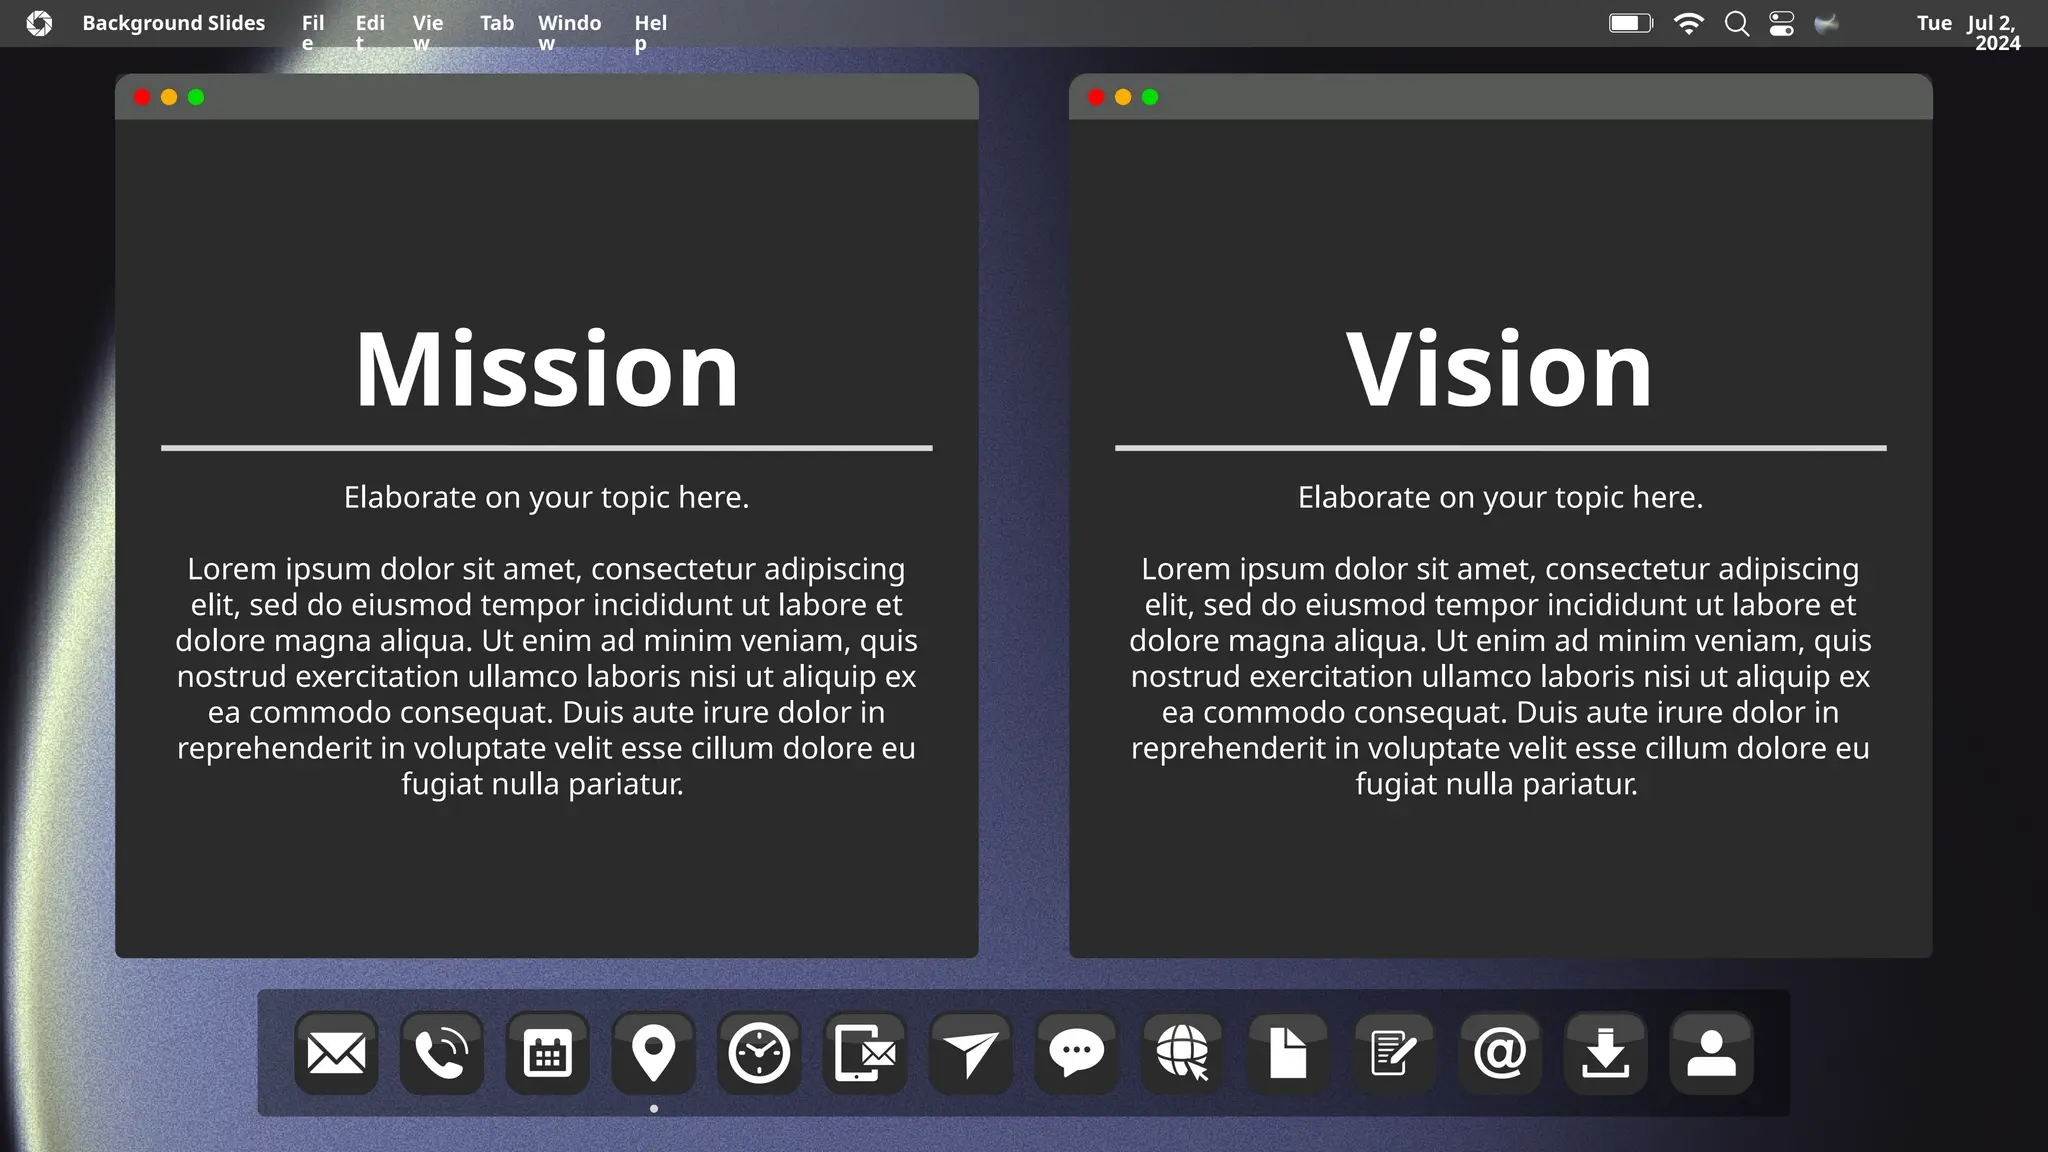Viewport: 2048px width, 1152px height.
Task: Click the notes with pencil icon
Action: point(1394,1053)
